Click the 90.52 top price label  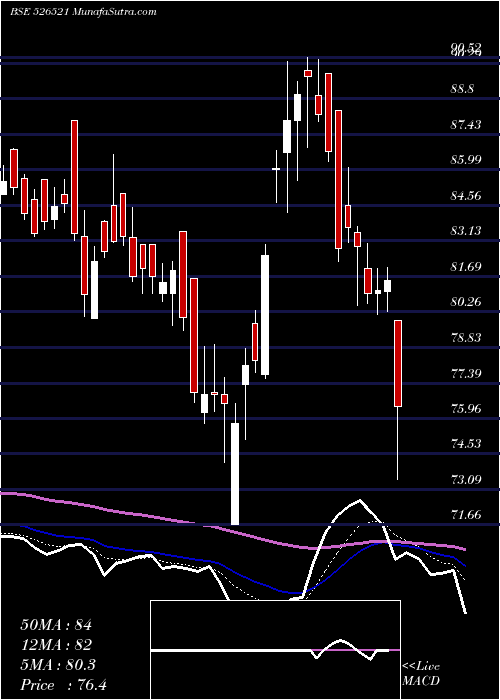(x=466, y=46)
